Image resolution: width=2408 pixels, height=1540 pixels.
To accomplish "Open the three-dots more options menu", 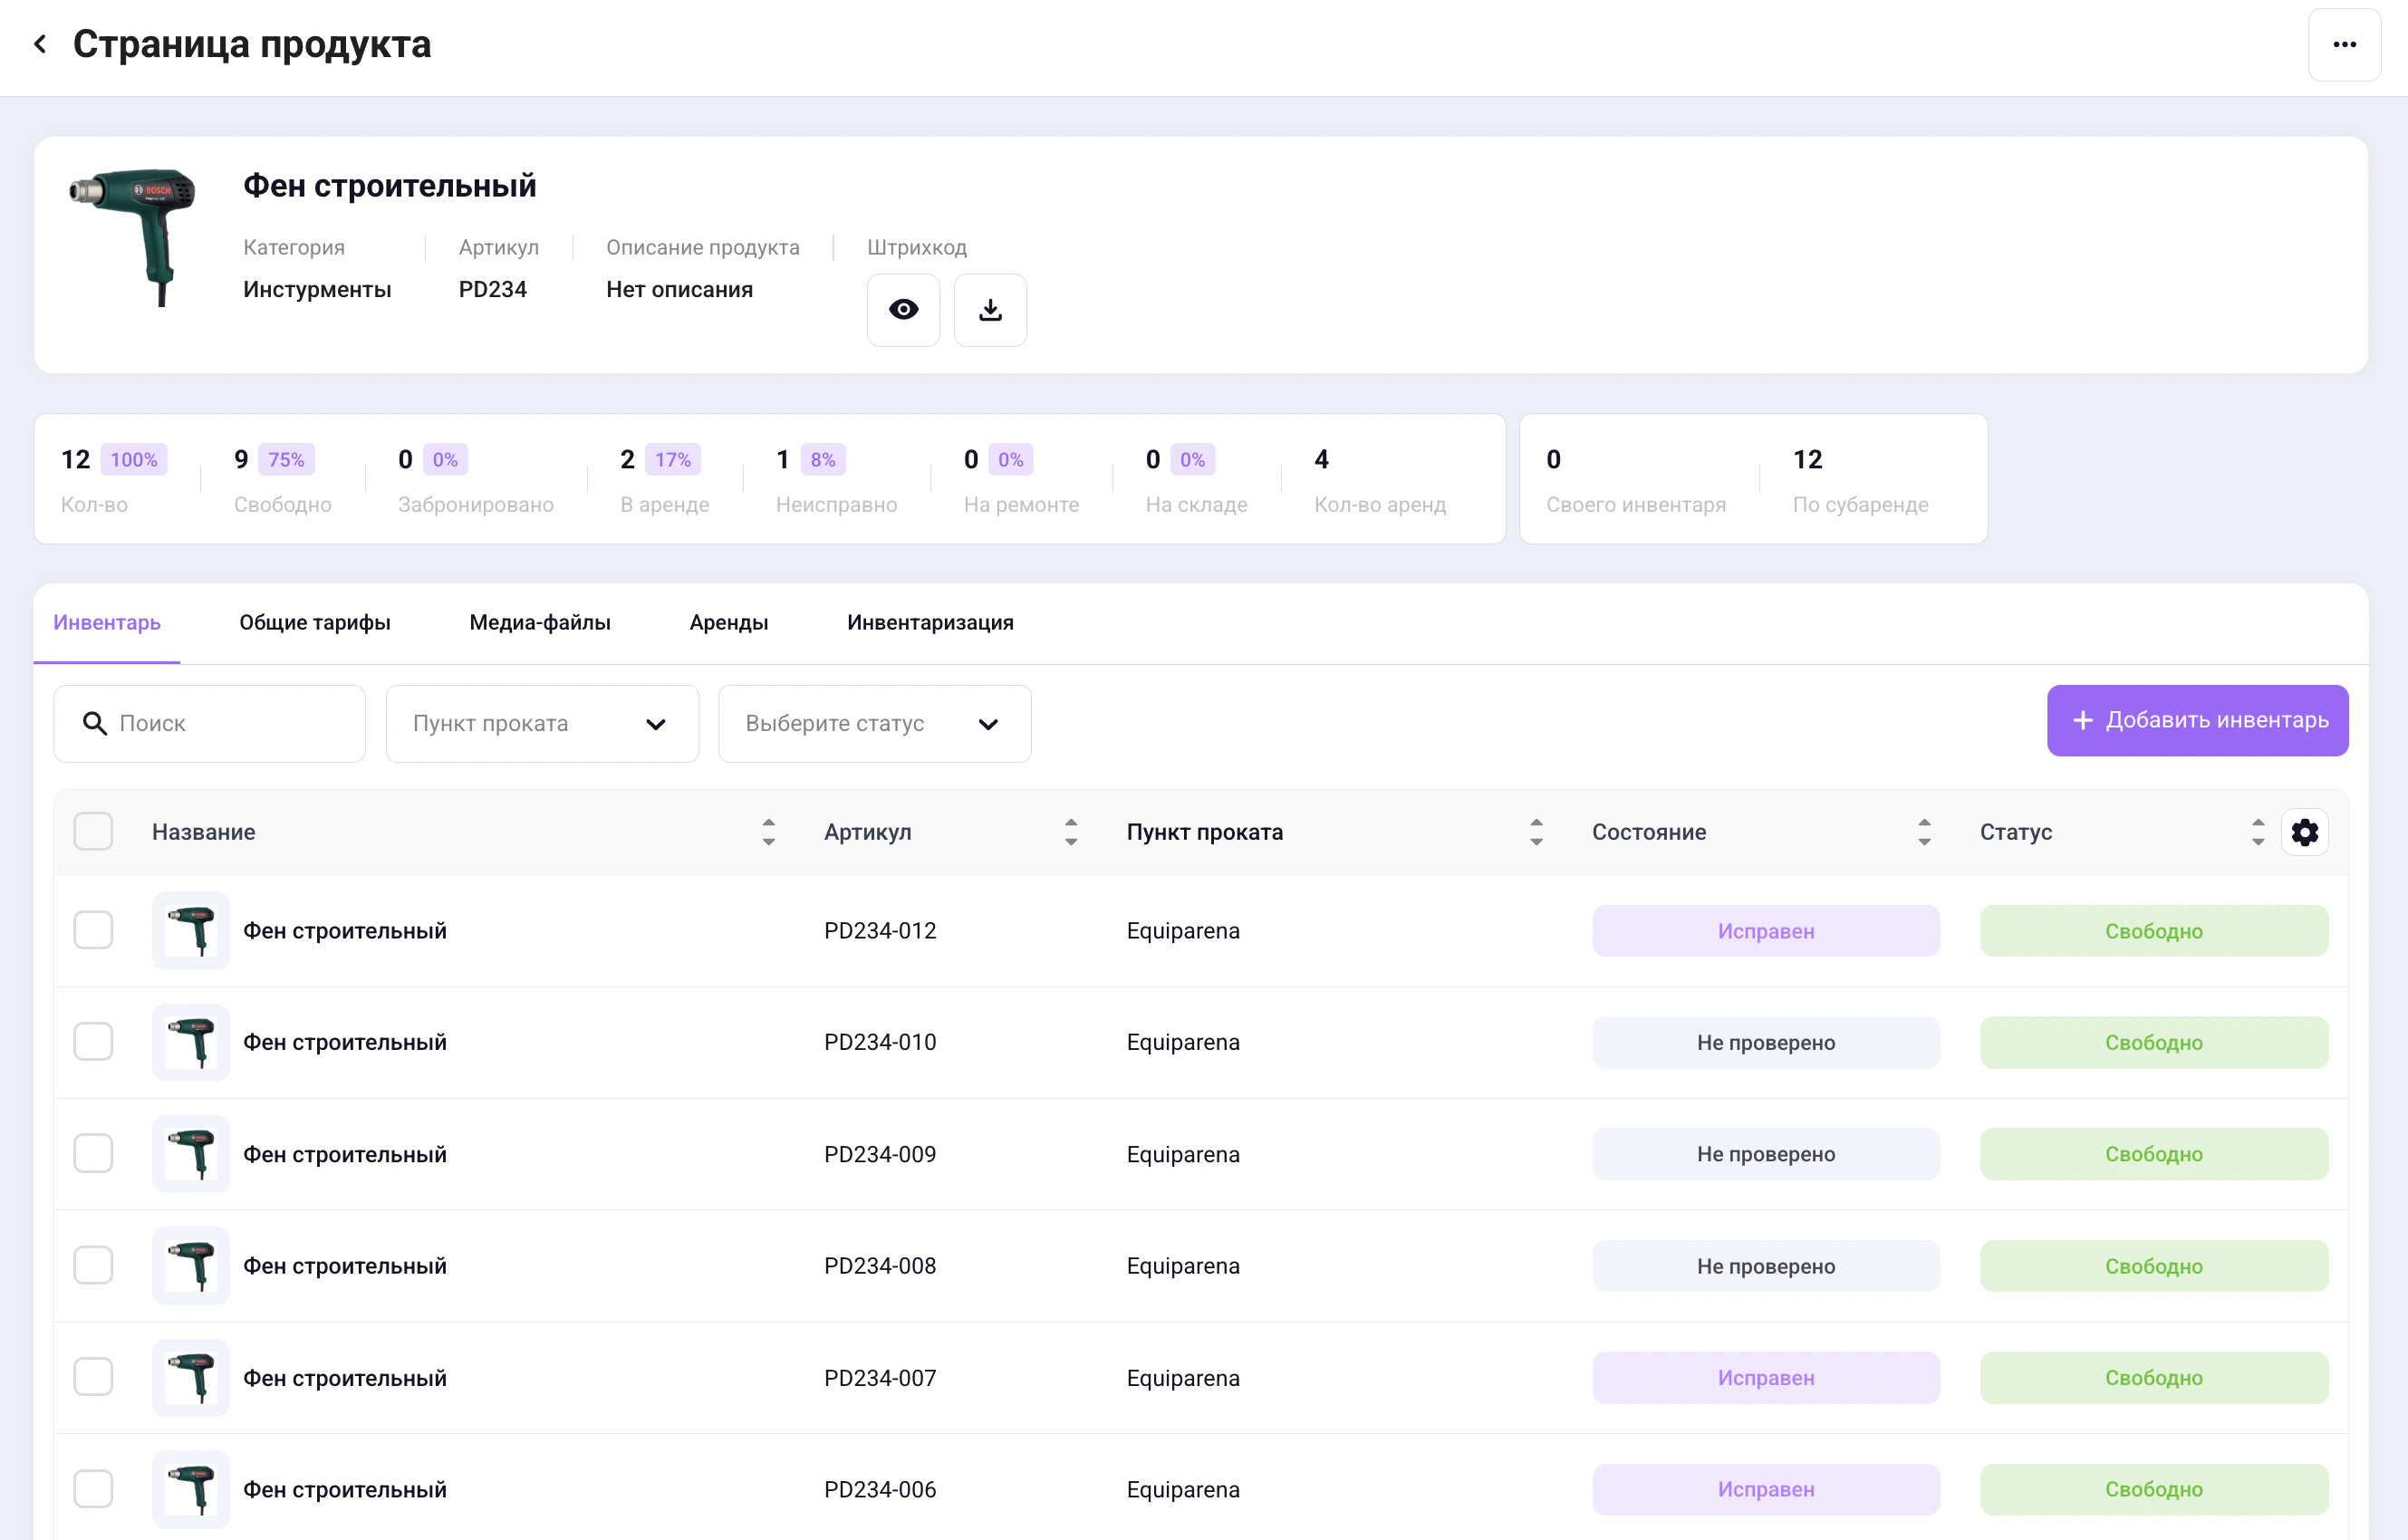I will [x=2344, y=45].
